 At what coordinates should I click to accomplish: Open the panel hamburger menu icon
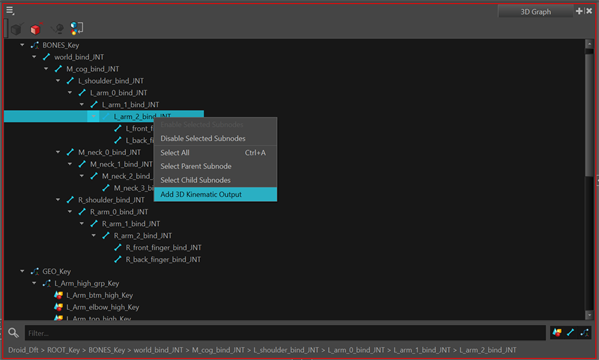10,11
